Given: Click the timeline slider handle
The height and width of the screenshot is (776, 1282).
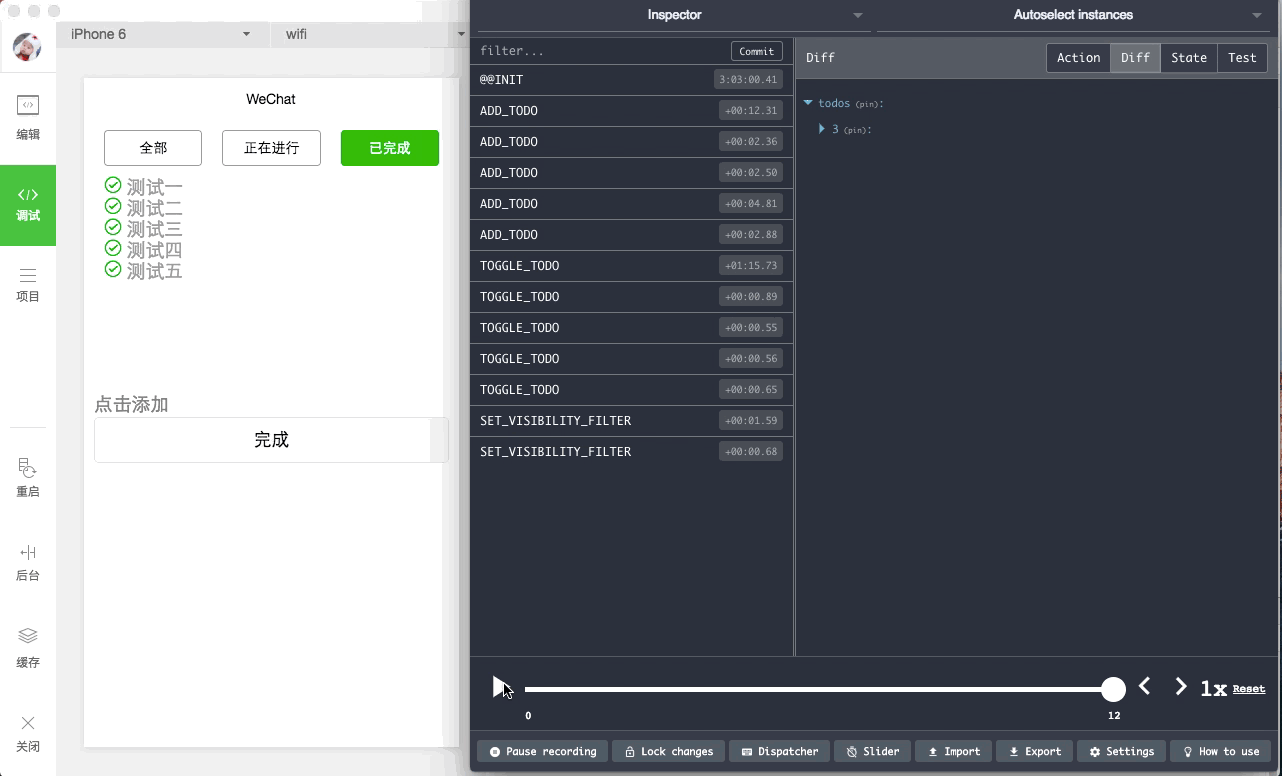Looking at the screenshot, I should [x=1113, y=689].
